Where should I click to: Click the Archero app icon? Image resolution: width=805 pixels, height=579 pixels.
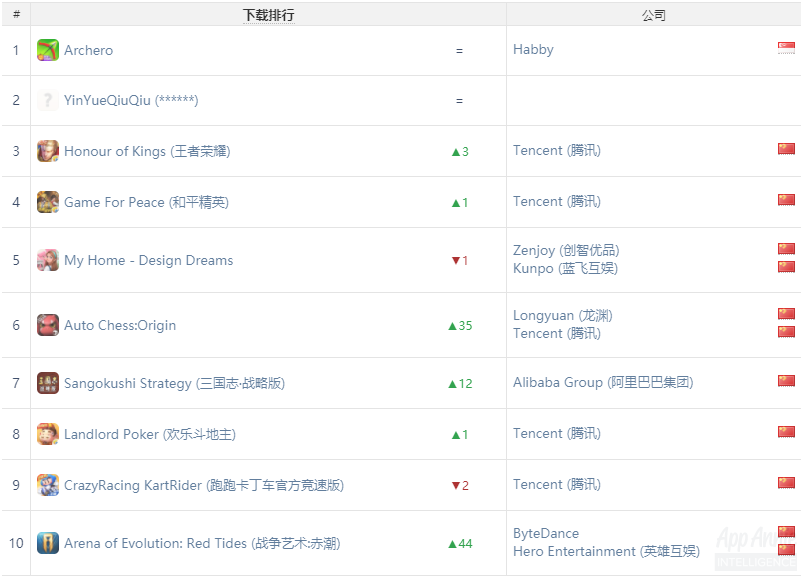pos(48,50)
